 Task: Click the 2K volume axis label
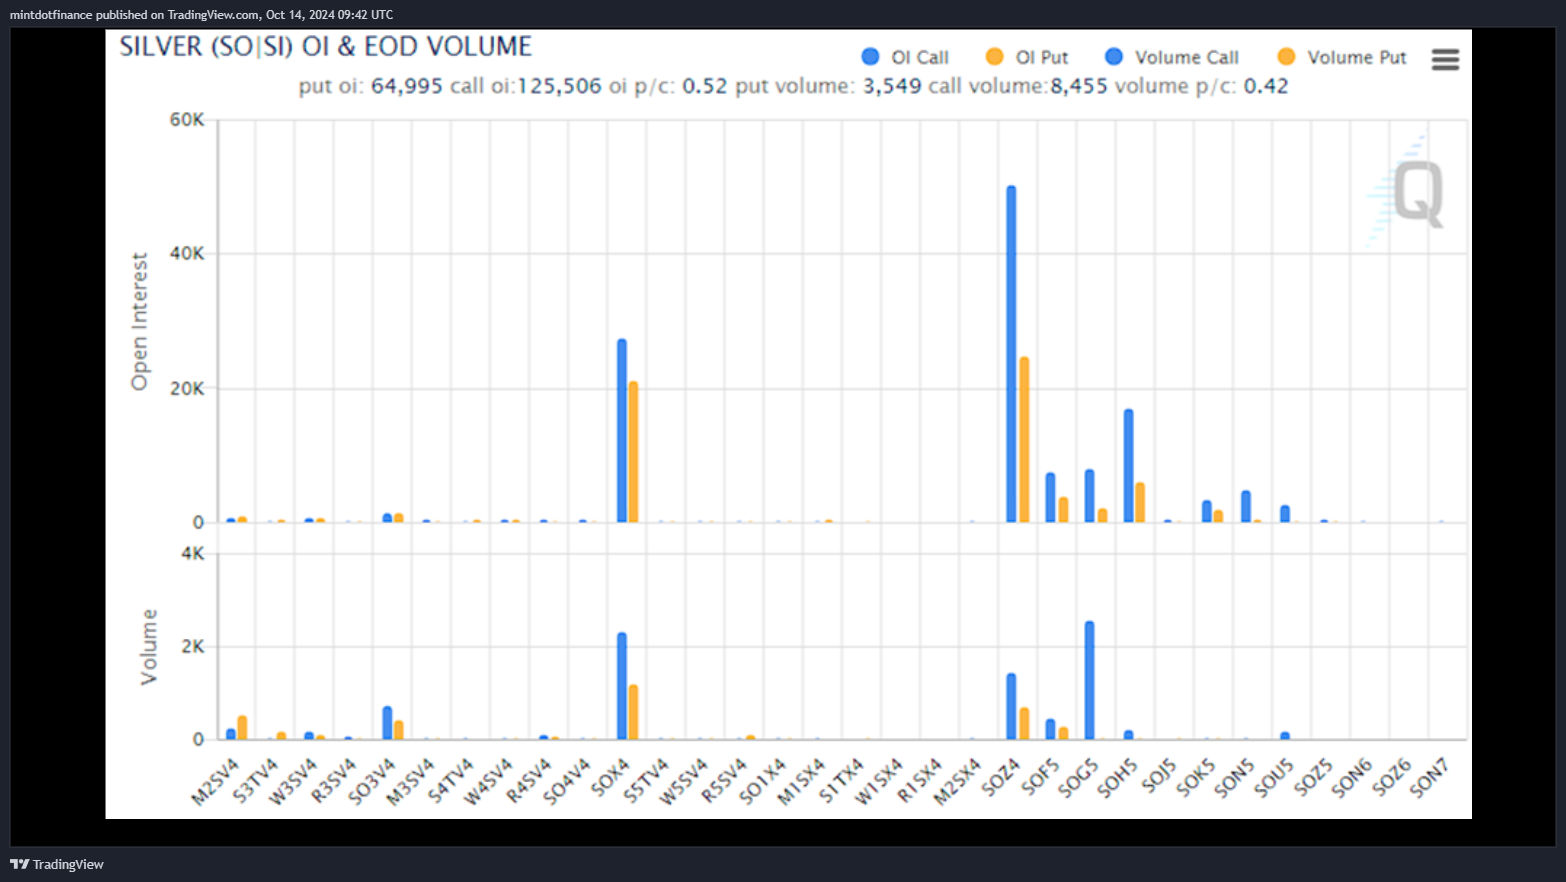tap(193, 646)
